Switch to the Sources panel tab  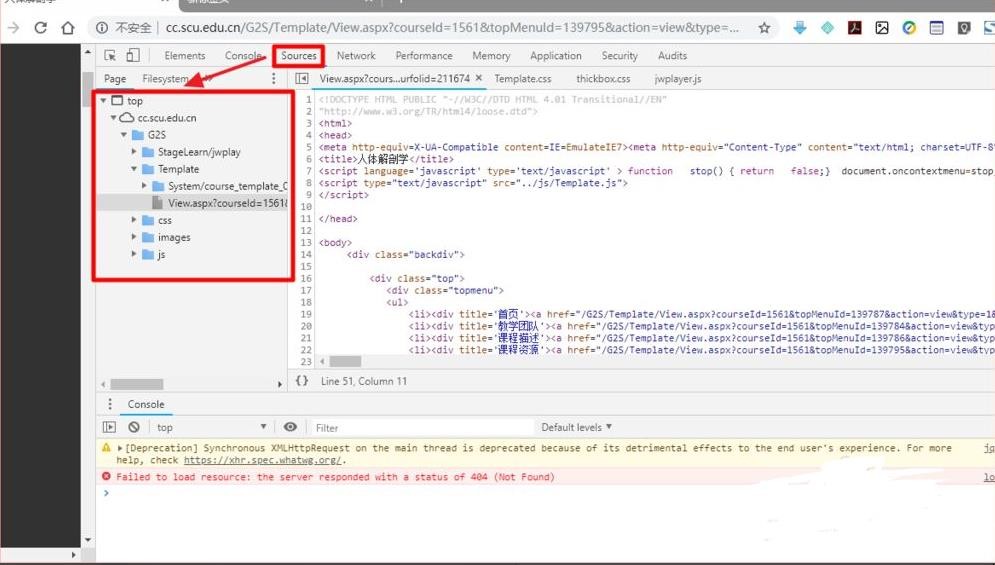click(x=299, y=56)
